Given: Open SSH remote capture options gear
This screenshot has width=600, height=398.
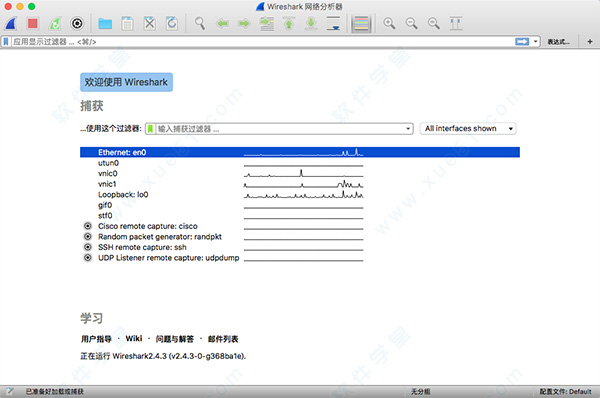Looking at the screenshot, I should tap(88, 247).
